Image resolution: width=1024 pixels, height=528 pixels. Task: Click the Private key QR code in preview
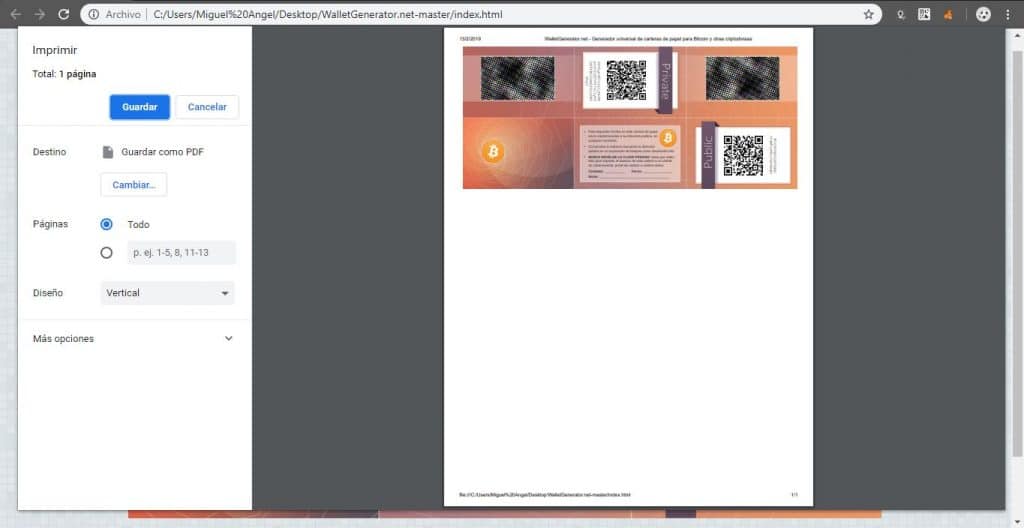626,80
